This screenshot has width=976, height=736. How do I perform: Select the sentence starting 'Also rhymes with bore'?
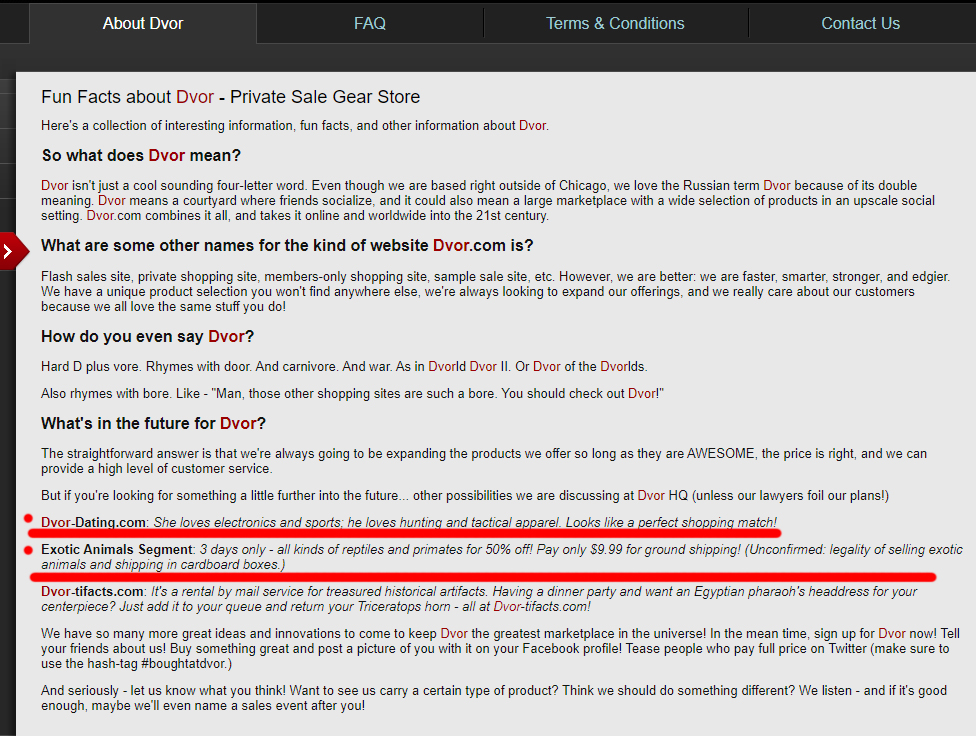352,394
